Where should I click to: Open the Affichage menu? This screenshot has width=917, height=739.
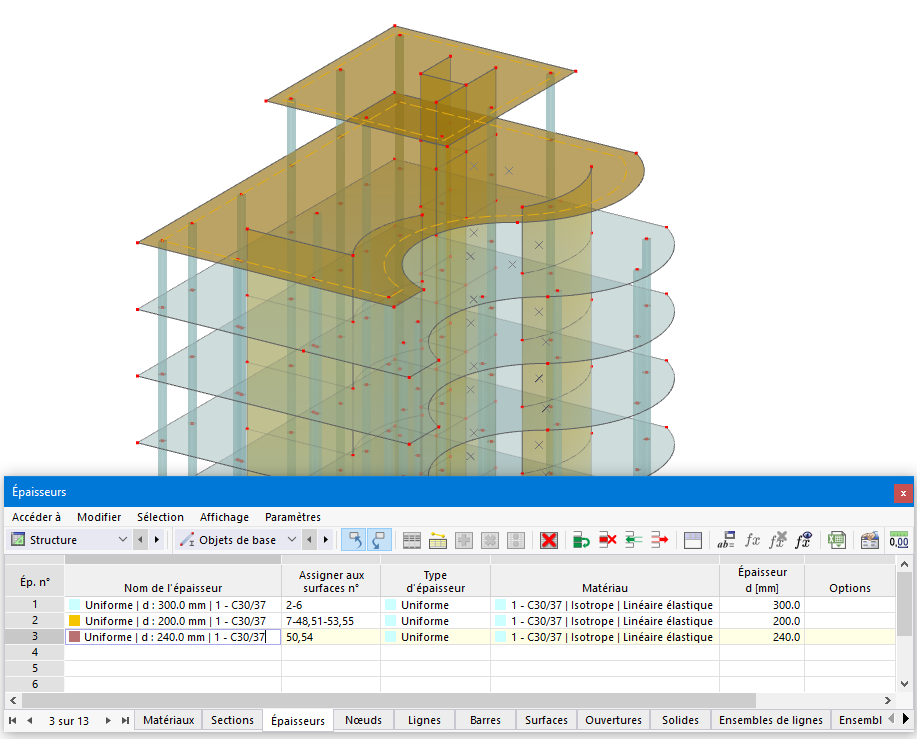224,517
